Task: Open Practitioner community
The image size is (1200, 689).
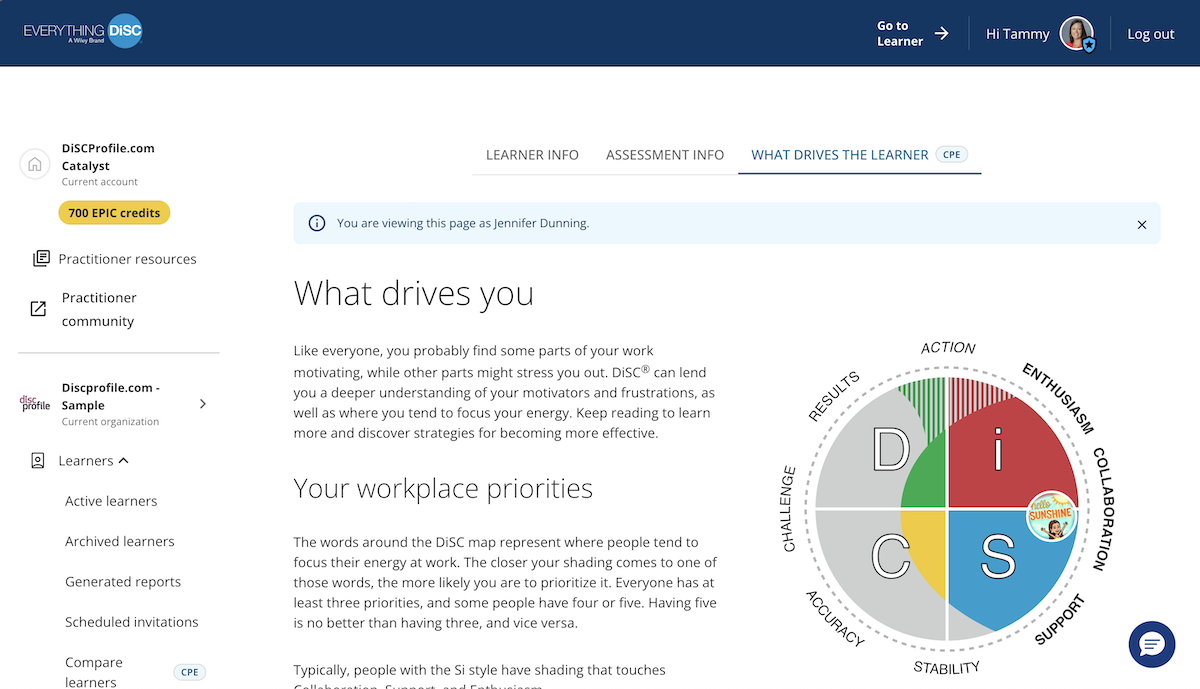Action: pos(100,309)
